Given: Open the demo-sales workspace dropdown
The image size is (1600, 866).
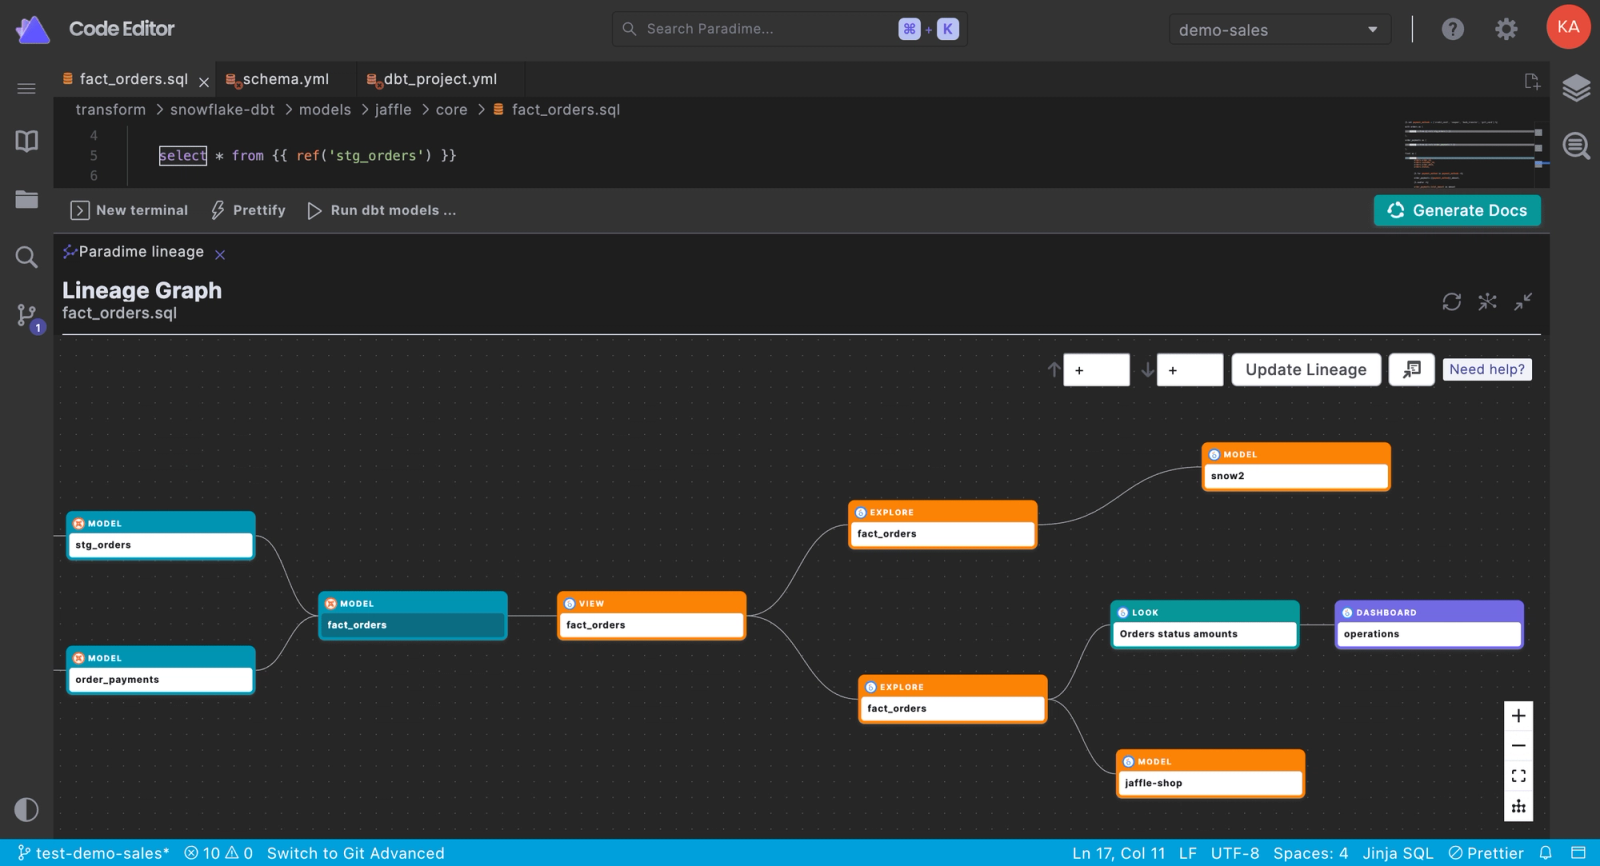Looking at the screenshot, I should pos(1280,30).
